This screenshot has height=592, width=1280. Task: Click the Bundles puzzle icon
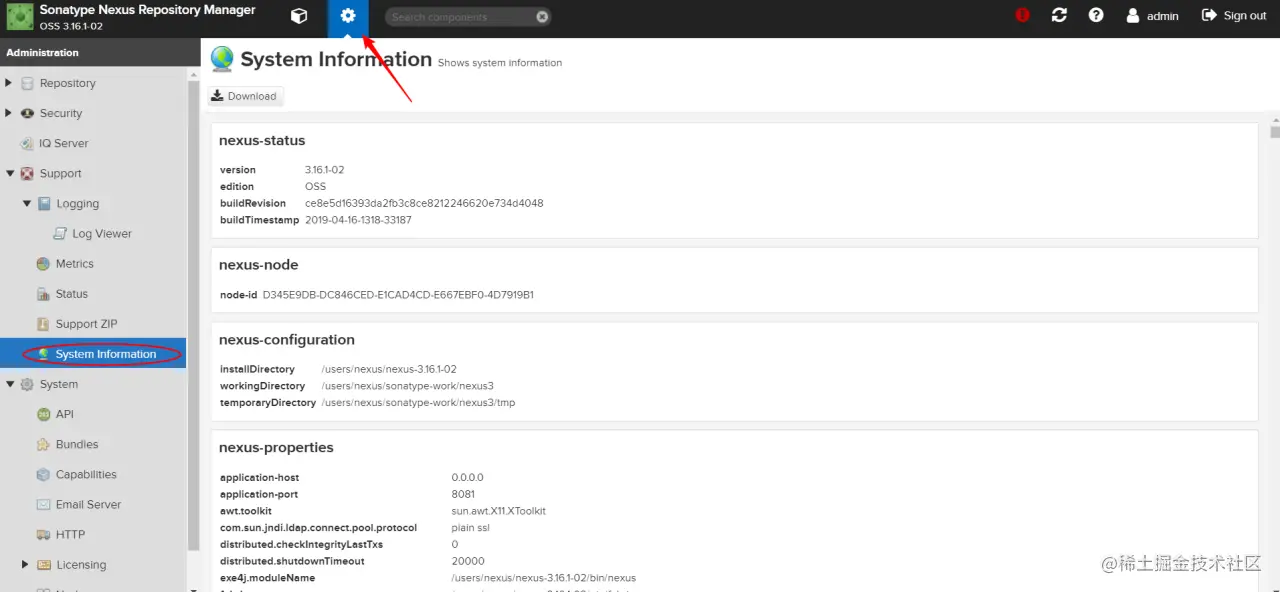pyautogui.click(x=43, y=444)
